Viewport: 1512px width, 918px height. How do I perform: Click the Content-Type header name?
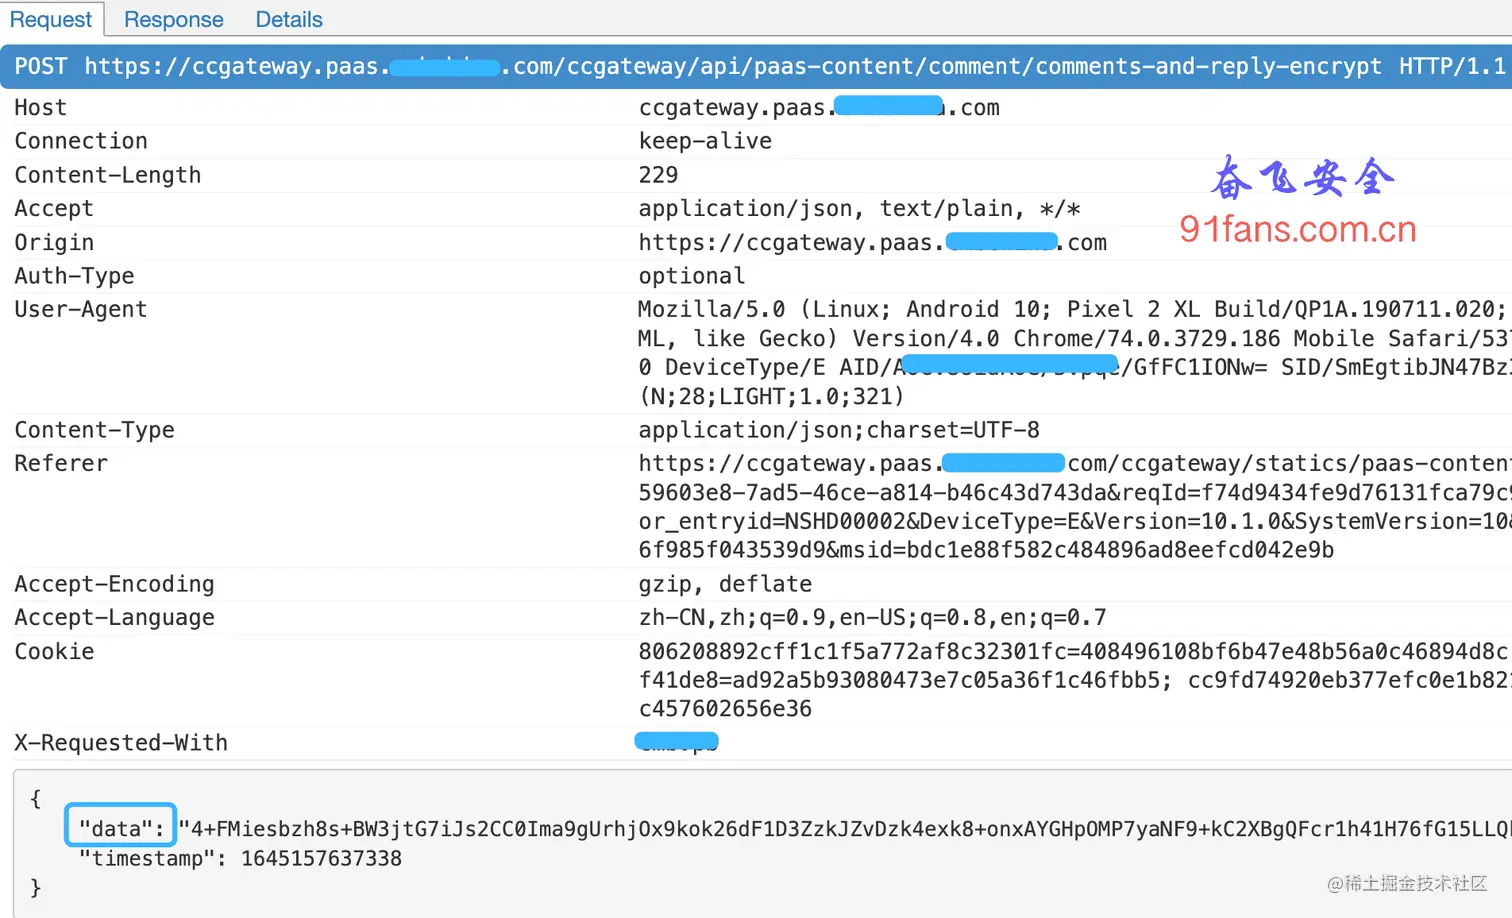[95, 430]
